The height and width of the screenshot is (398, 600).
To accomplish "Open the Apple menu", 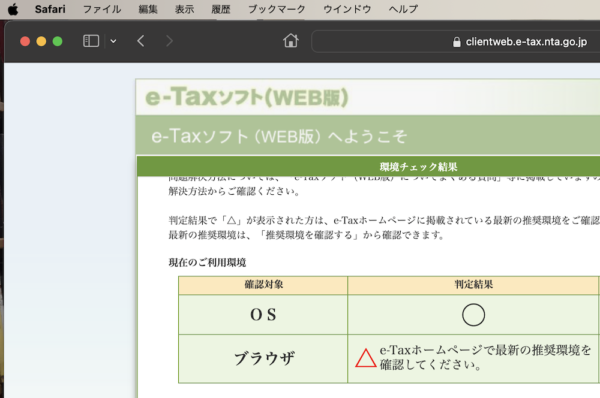I will pos(13,9).
